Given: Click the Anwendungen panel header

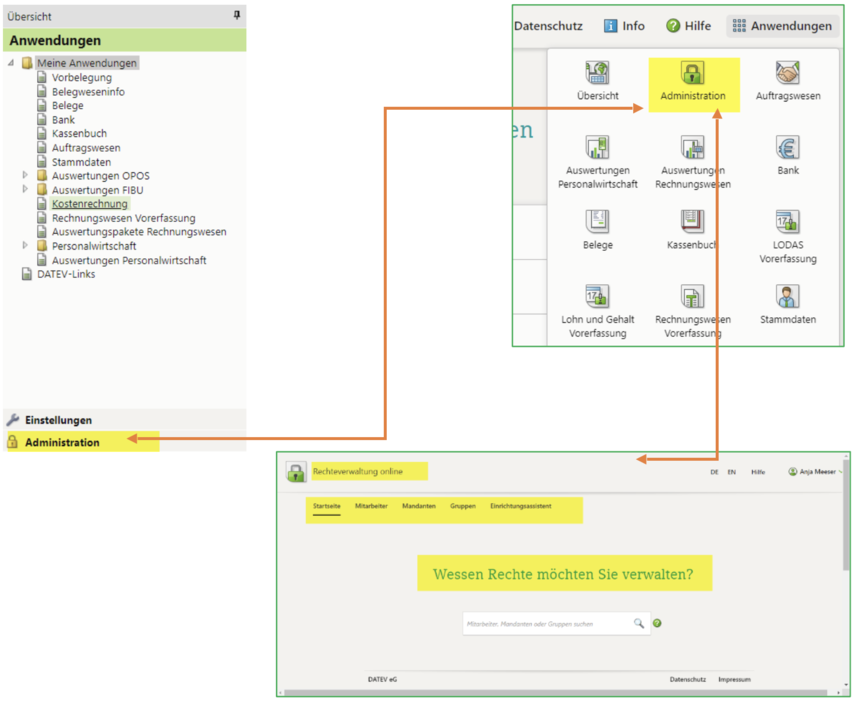Looking at the screenshot, I should (x=124, y=40).
